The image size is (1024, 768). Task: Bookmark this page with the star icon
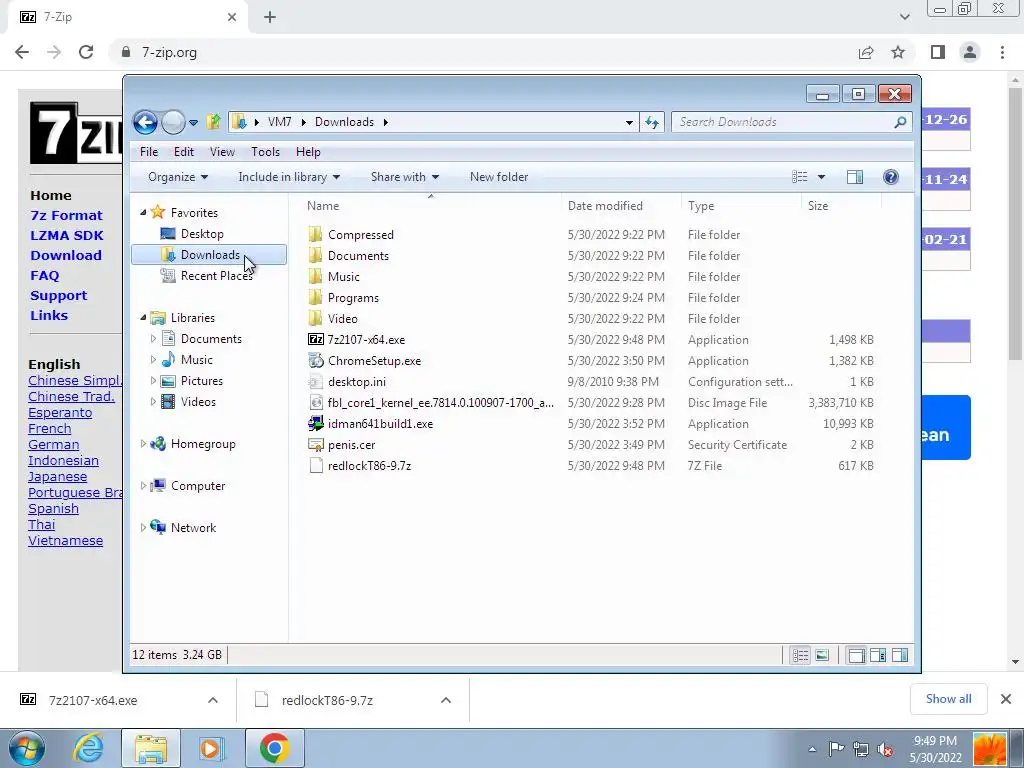898,52
